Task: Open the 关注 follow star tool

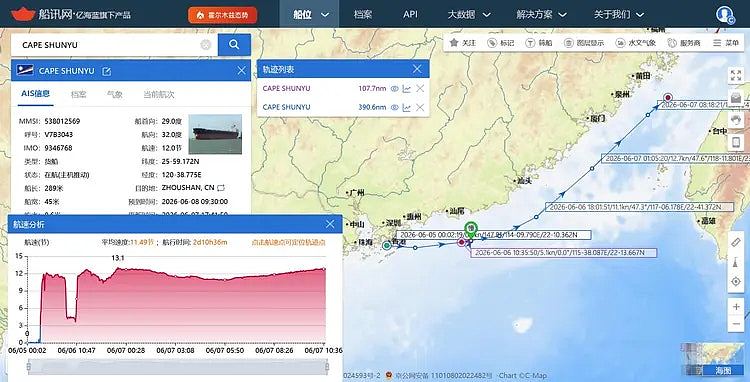Action: coord(463,43)
